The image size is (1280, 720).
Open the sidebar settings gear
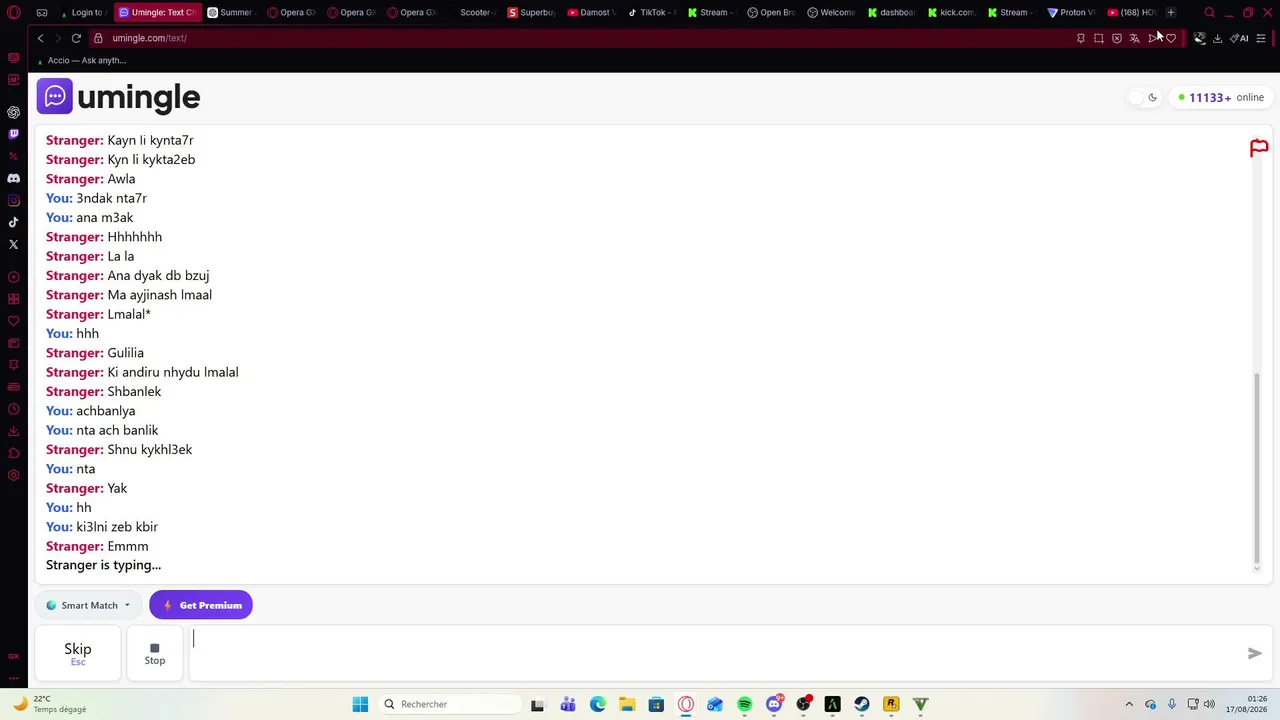13,475
